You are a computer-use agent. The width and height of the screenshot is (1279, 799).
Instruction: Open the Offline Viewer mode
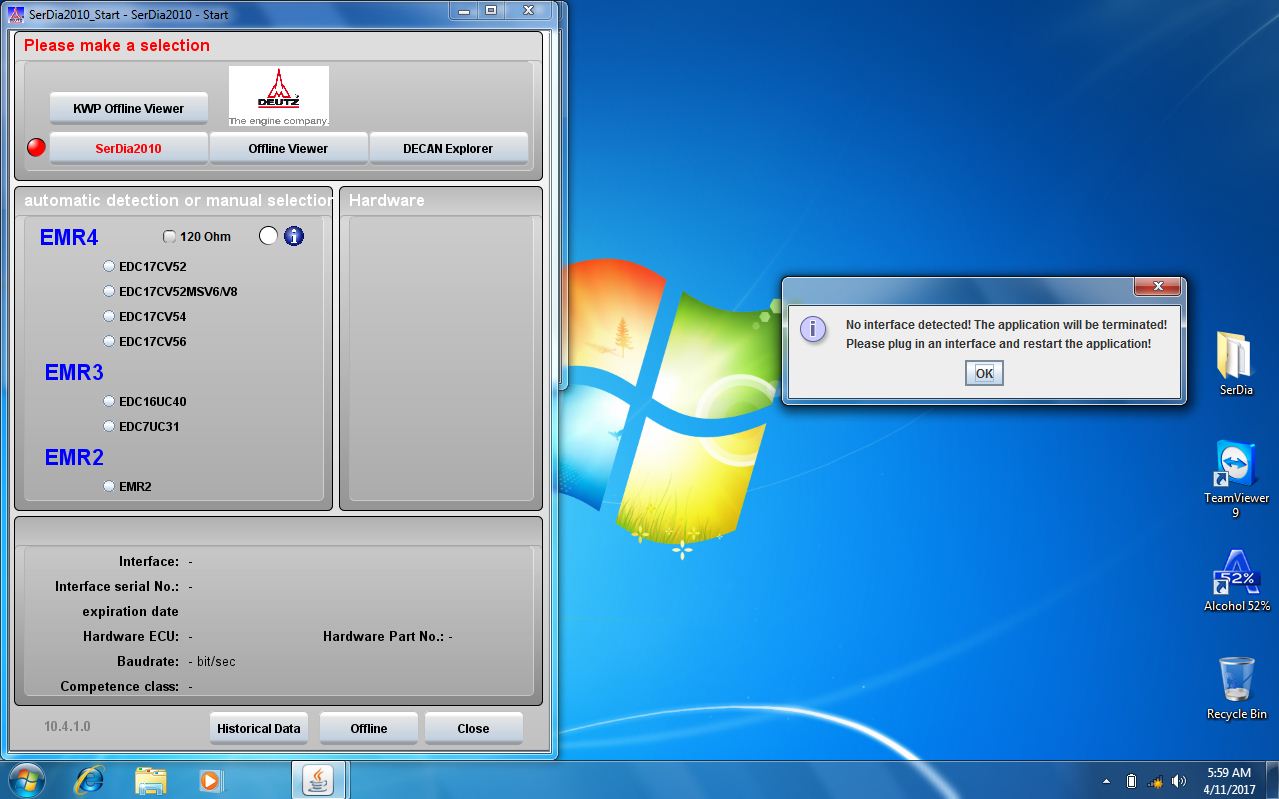click(x=288, y=148)
